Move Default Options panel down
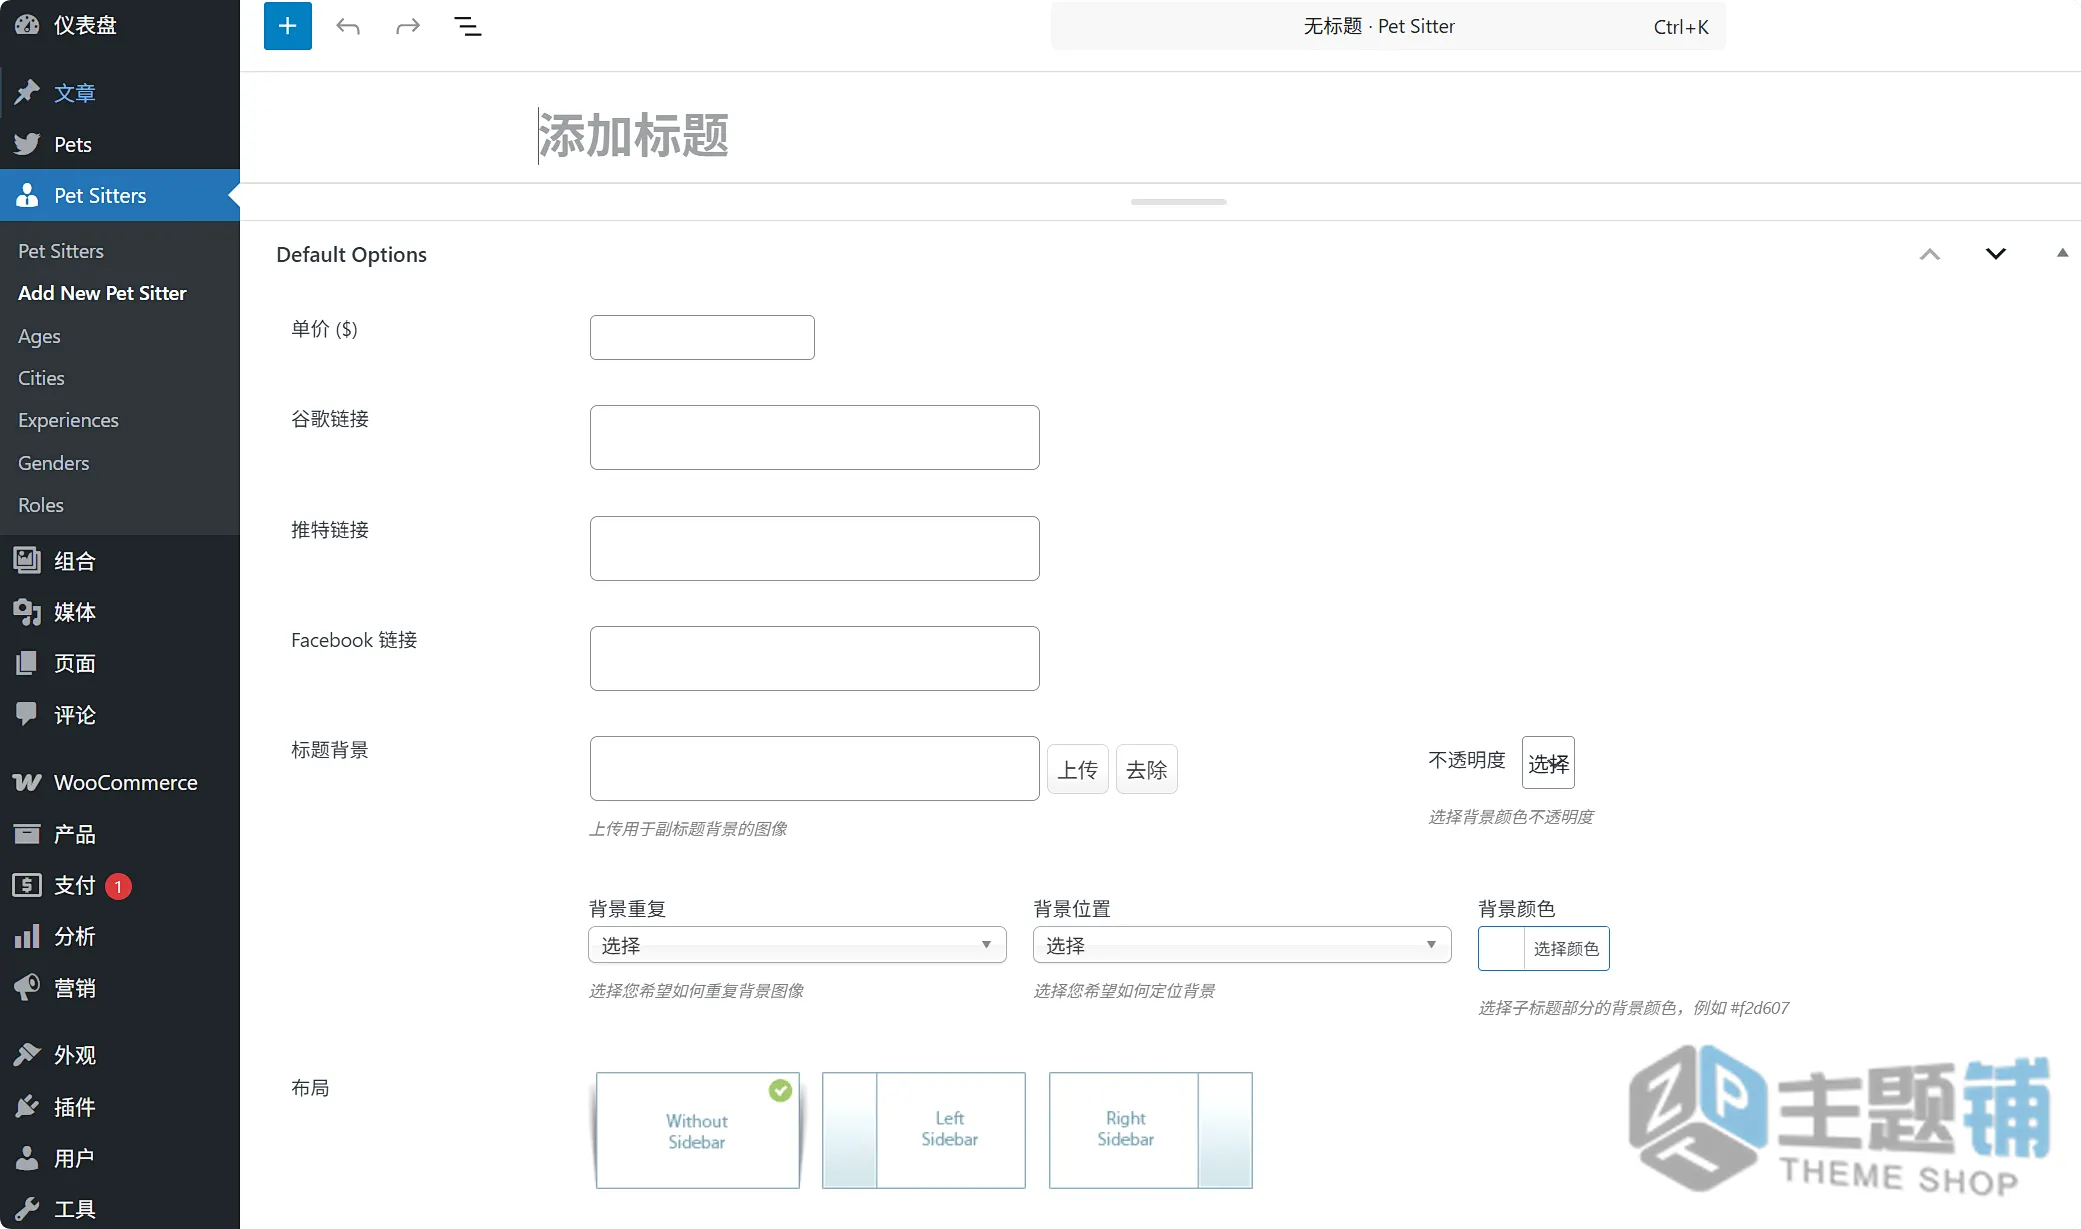The image size is (2081, 1229). point(1996,254)
